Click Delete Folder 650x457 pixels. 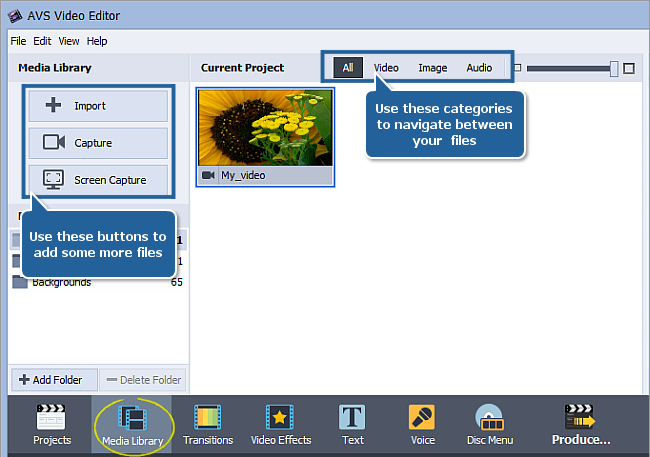tap(143, 380)
